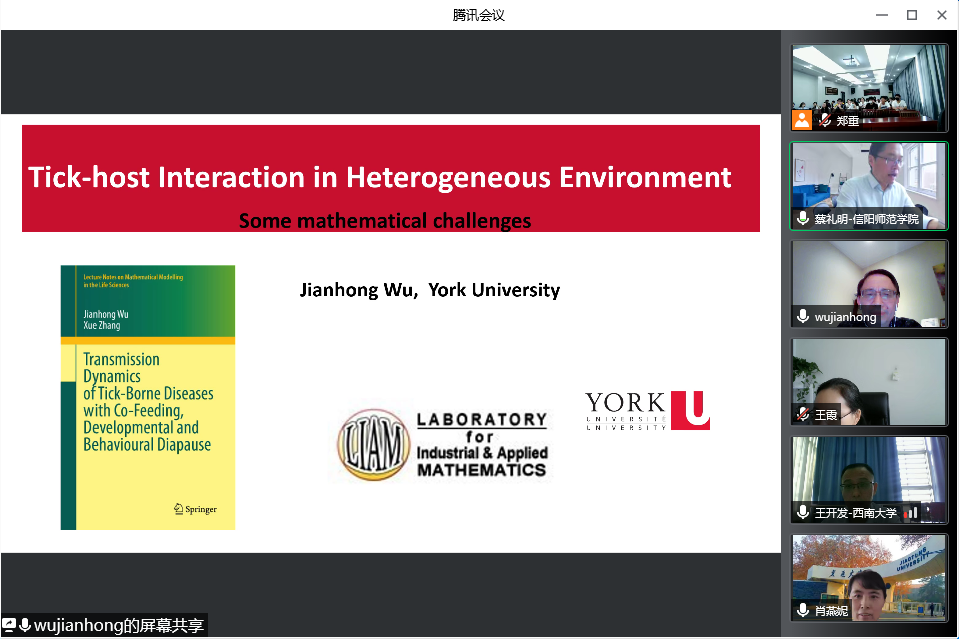Click the York University logo on the slide
This screenshot has height=639, width=959.
pyautogui.click(x=647, y=411)
